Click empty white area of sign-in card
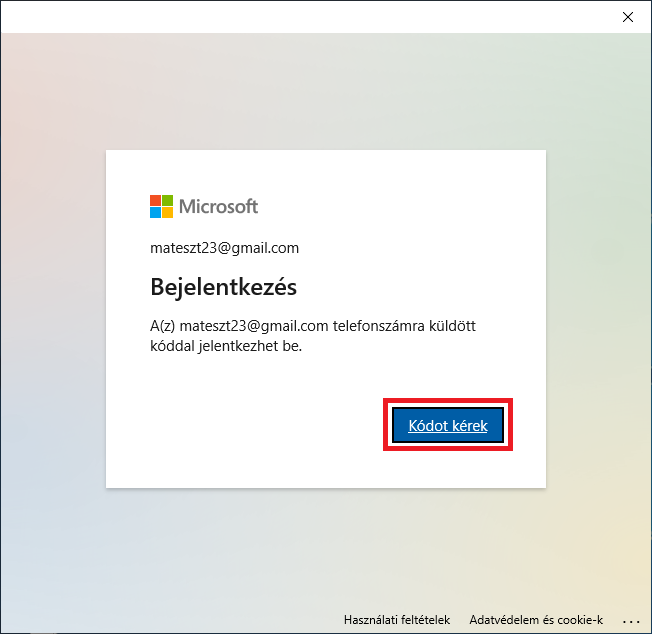The image size is (652, 634). (x=250, y=430)
